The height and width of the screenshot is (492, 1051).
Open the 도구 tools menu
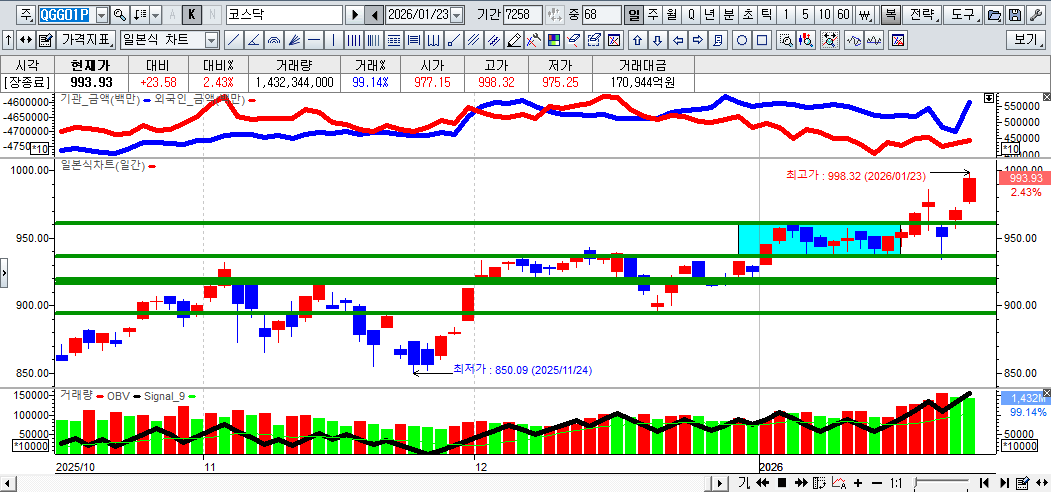(962, 15)
